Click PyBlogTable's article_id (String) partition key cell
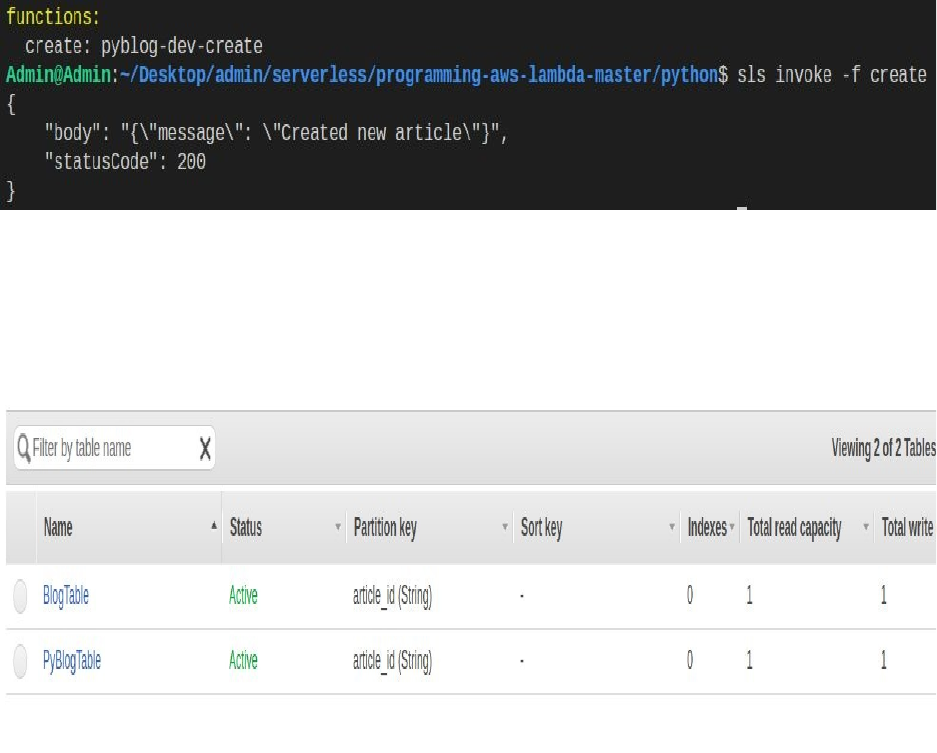The image size is (937, 753). 392,660
